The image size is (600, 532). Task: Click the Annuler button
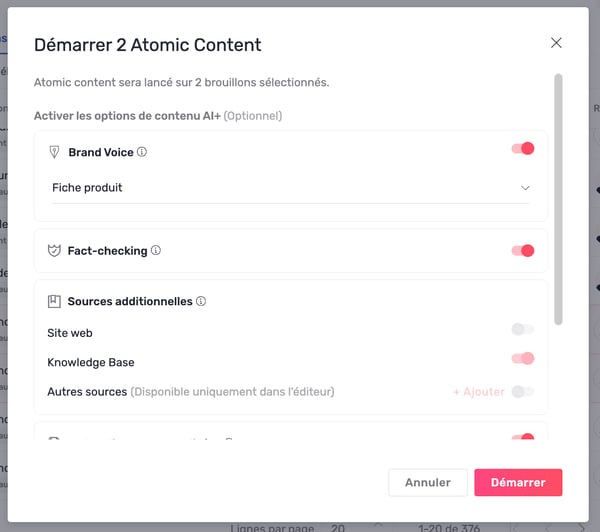[427, 482]
